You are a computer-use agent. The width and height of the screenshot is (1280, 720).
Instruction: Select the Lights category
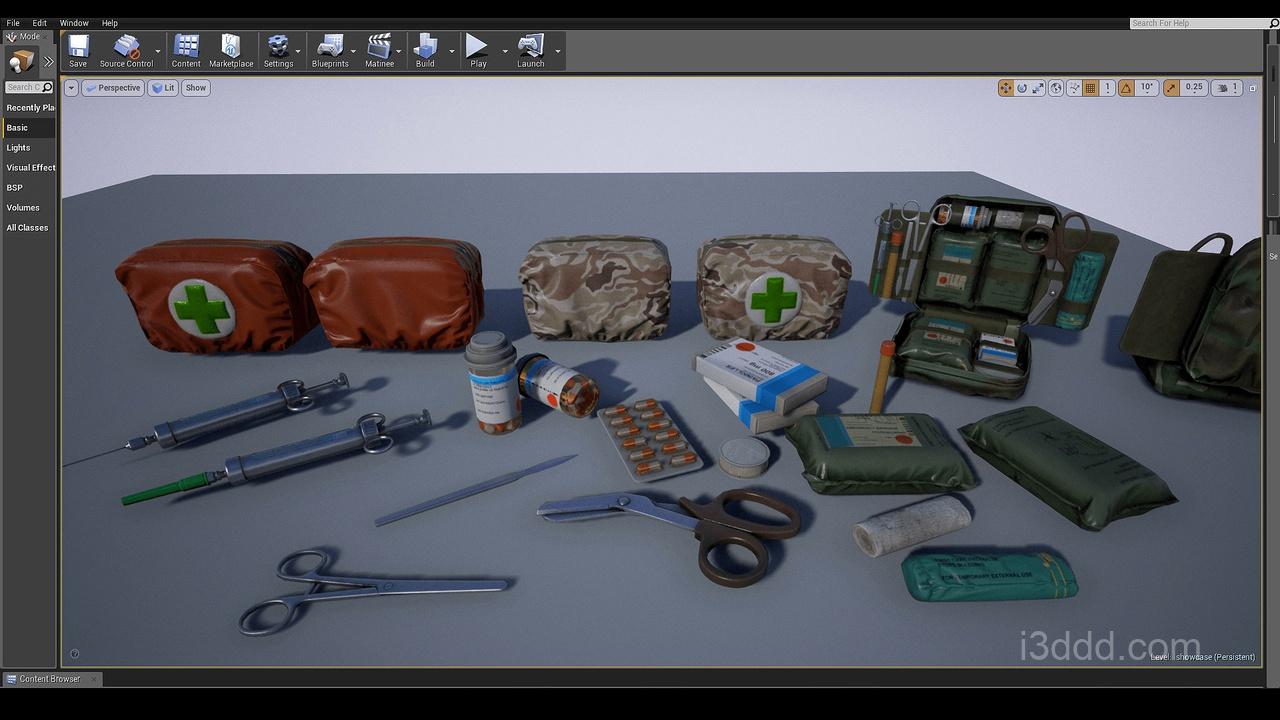point(18,148)
